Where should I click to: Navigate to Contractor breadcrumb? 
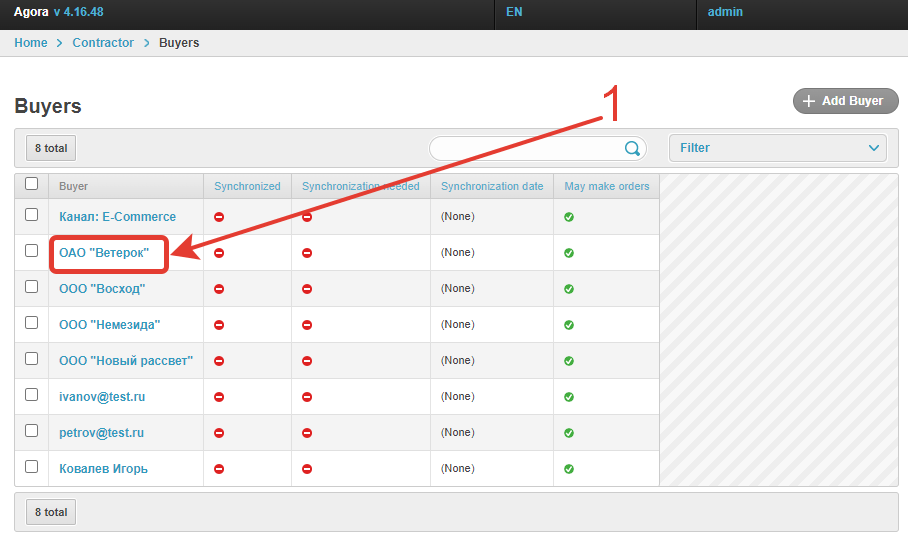point(103,43)
